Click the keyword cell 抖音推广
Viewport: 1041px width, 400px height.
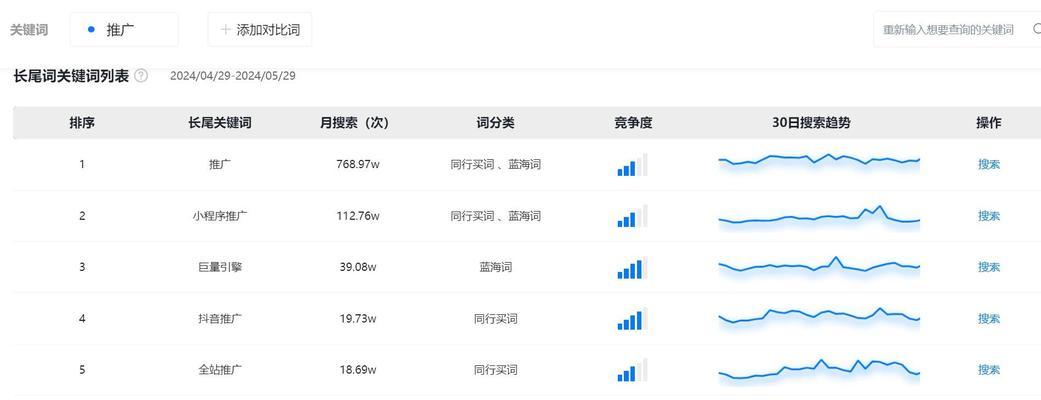[220, 319]
